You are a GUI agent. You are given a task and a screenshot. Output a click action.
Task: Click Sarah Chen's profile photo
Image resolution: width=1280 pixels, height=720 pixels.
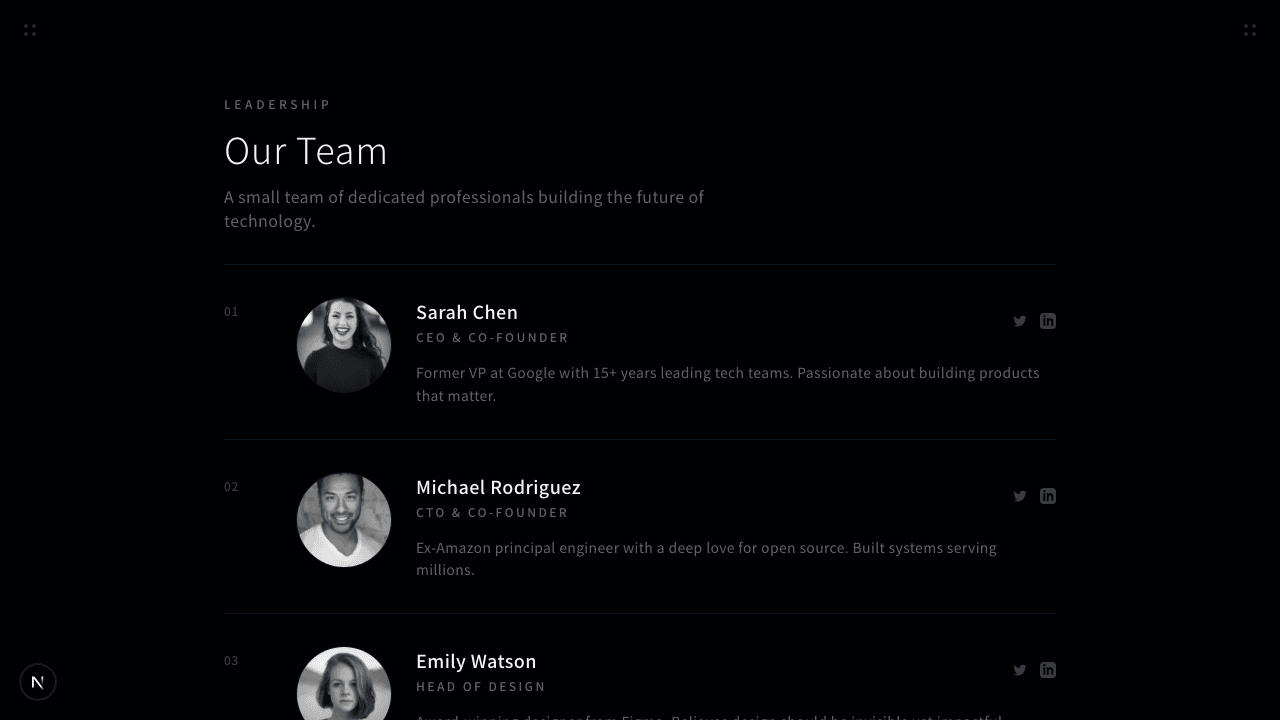coord(343,345)
